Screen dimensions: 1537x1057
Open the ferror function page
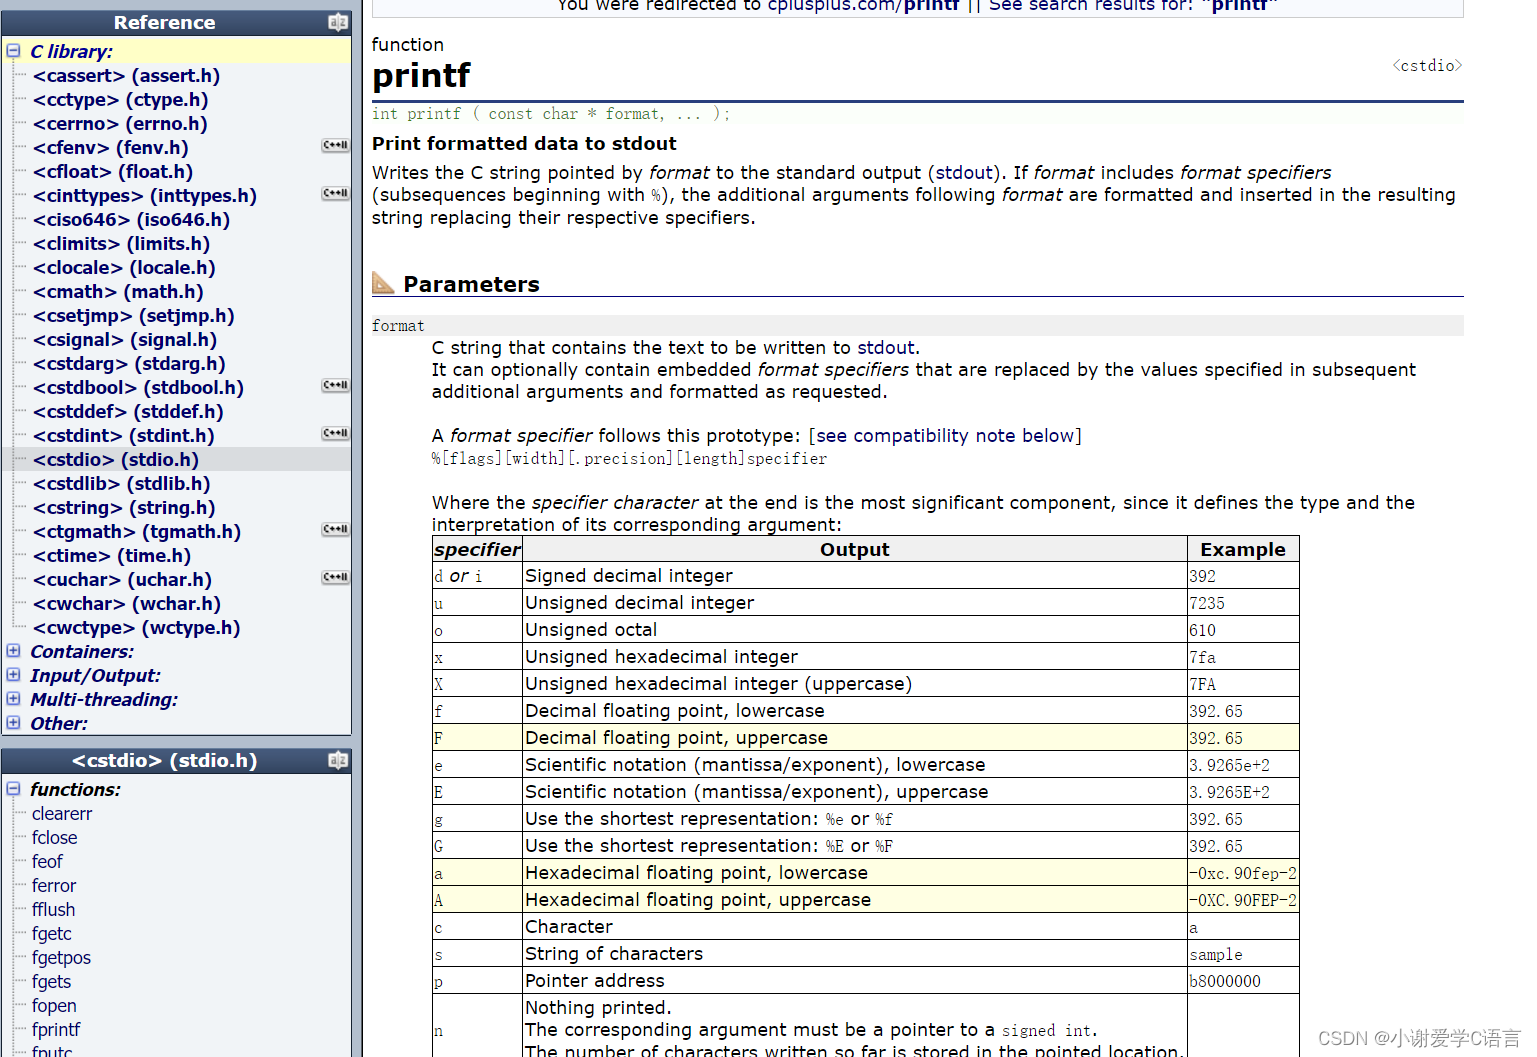(x=54, y=886)
